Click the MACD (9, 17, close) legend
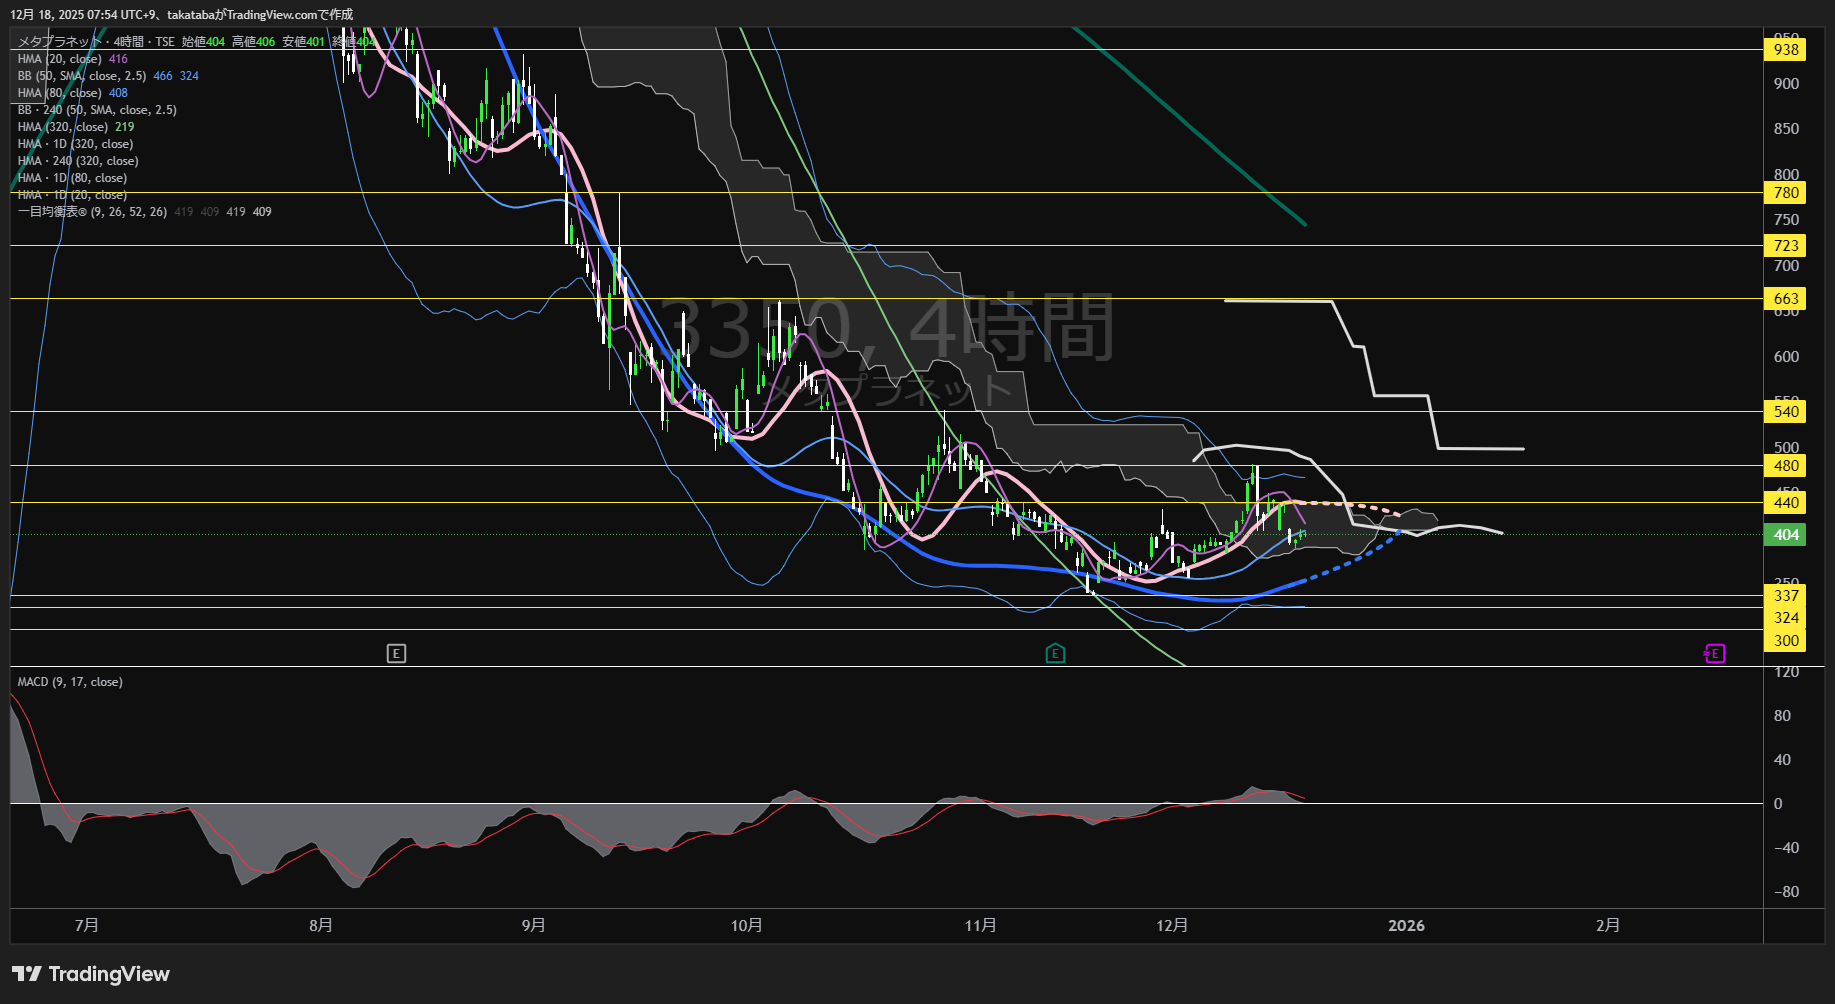The width and height of the screenshot is (1835, 1004). point(70,682)
